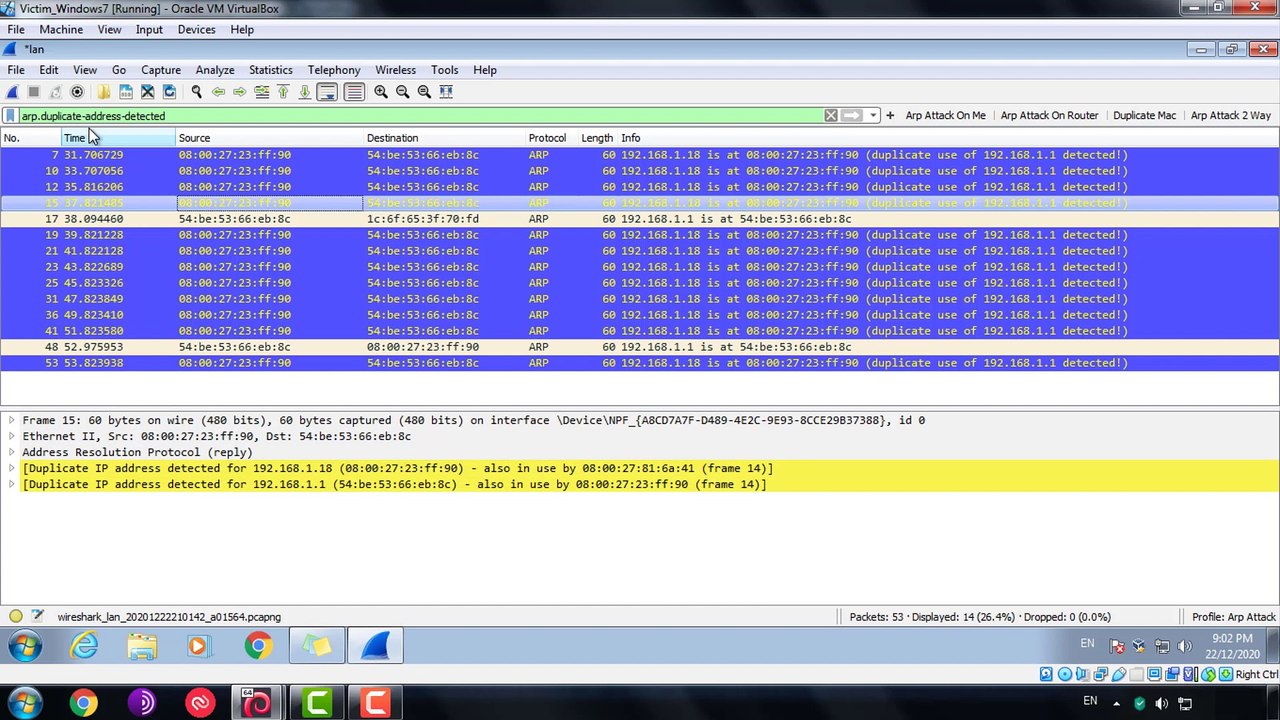Image resolution: width=1280 pixels, height=720 pixels.
Task: Select packet 7 at time 31.706729
Action: coord(640,155)
